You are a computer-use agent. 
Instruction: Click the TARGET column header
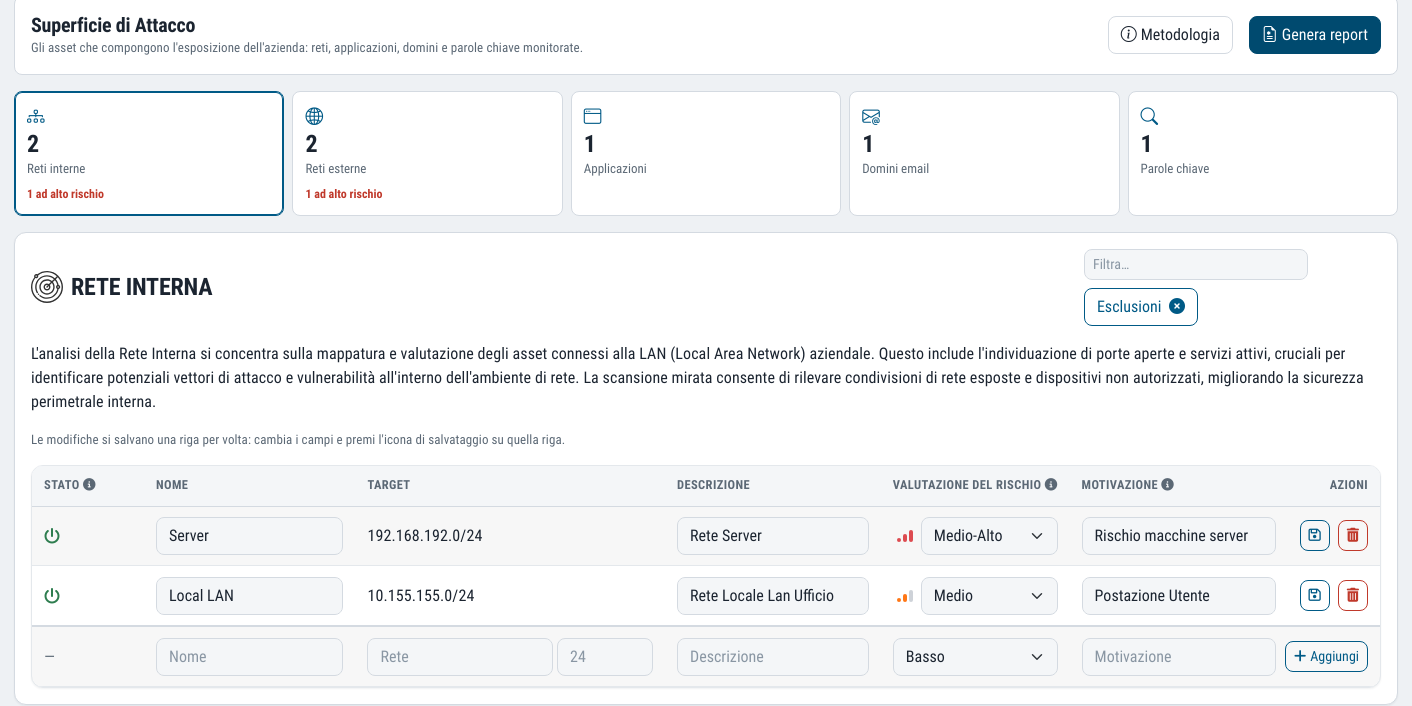[389, 485]
